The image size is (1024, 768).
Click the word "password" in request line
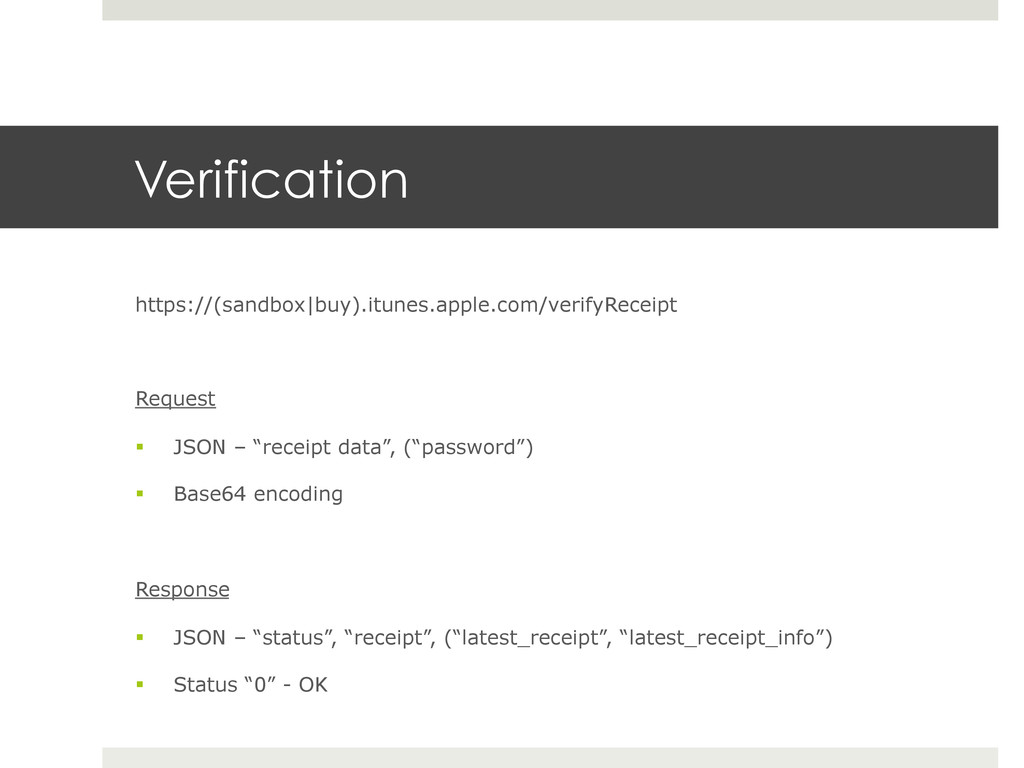(x=469, y=447)
